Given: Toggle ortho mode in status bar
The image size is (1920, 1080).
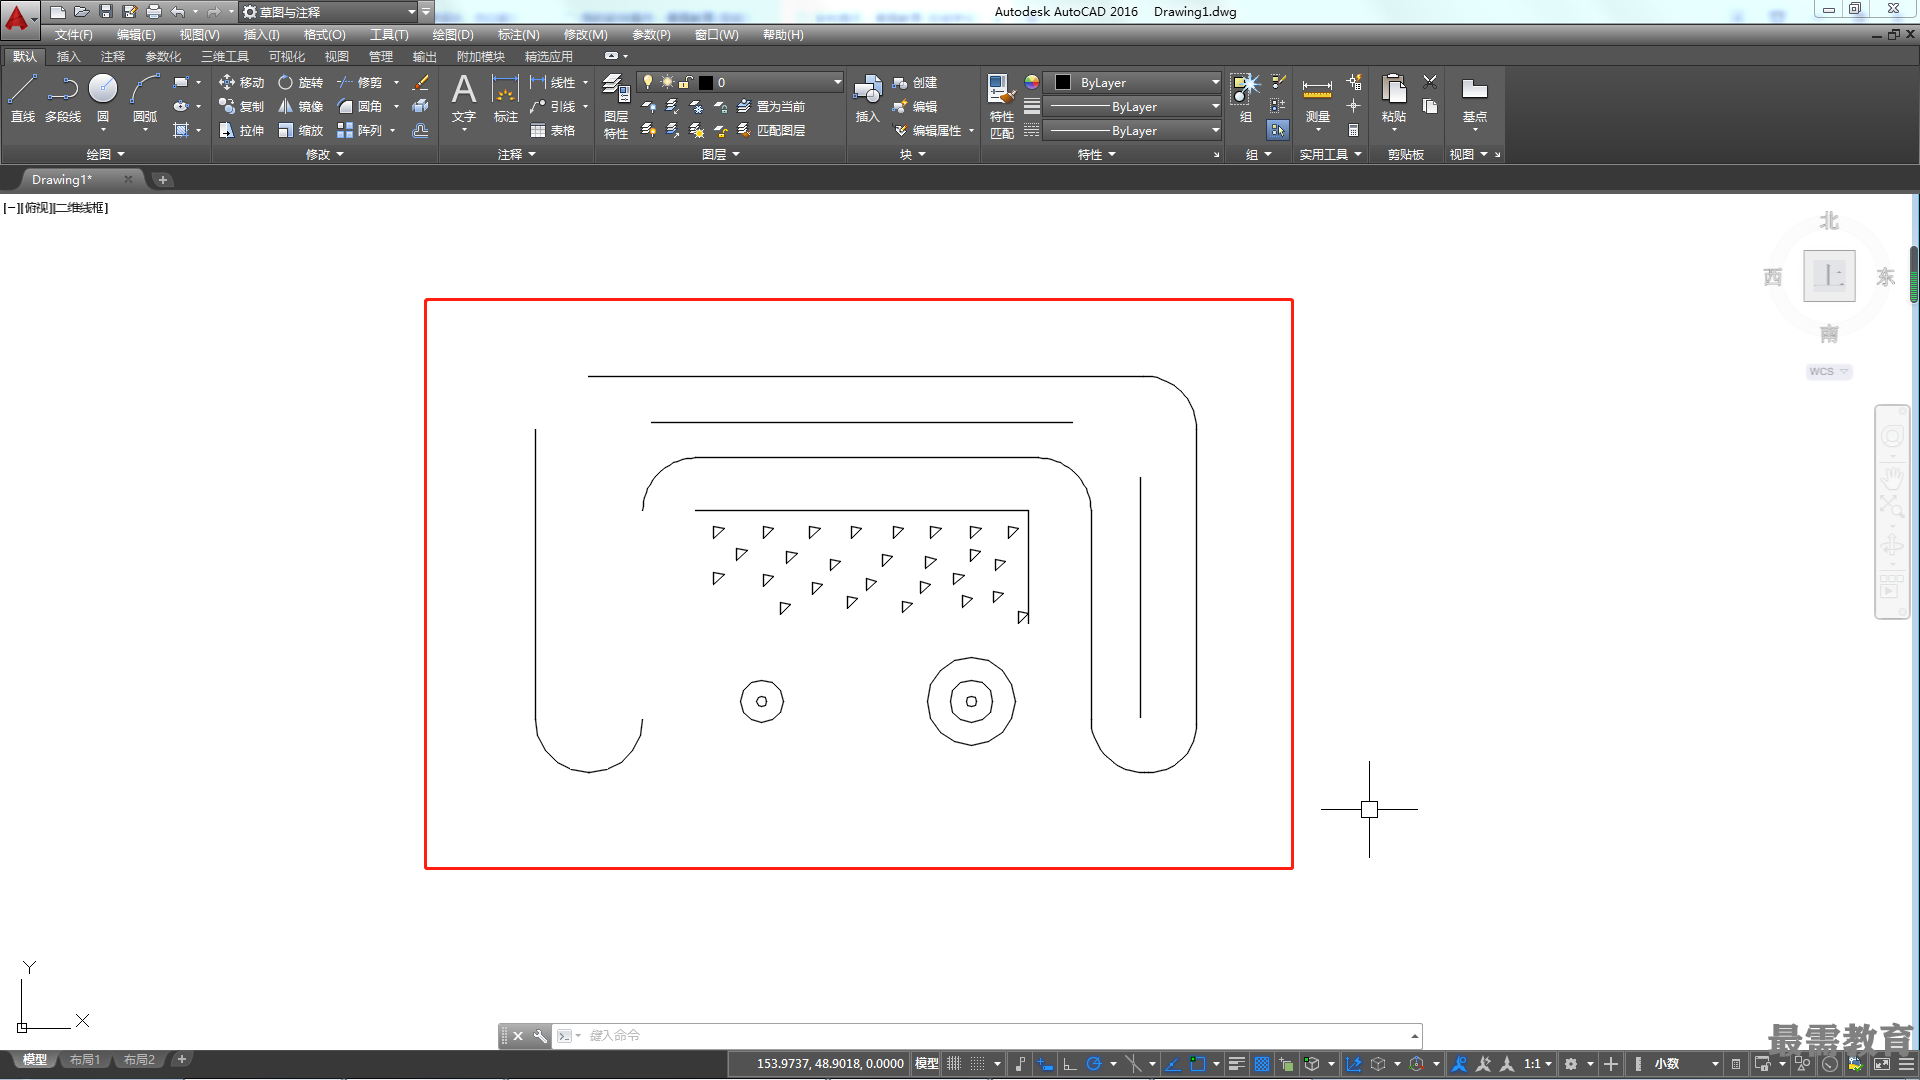Looking at the screenshot, I should (x=1069, y=1063).
